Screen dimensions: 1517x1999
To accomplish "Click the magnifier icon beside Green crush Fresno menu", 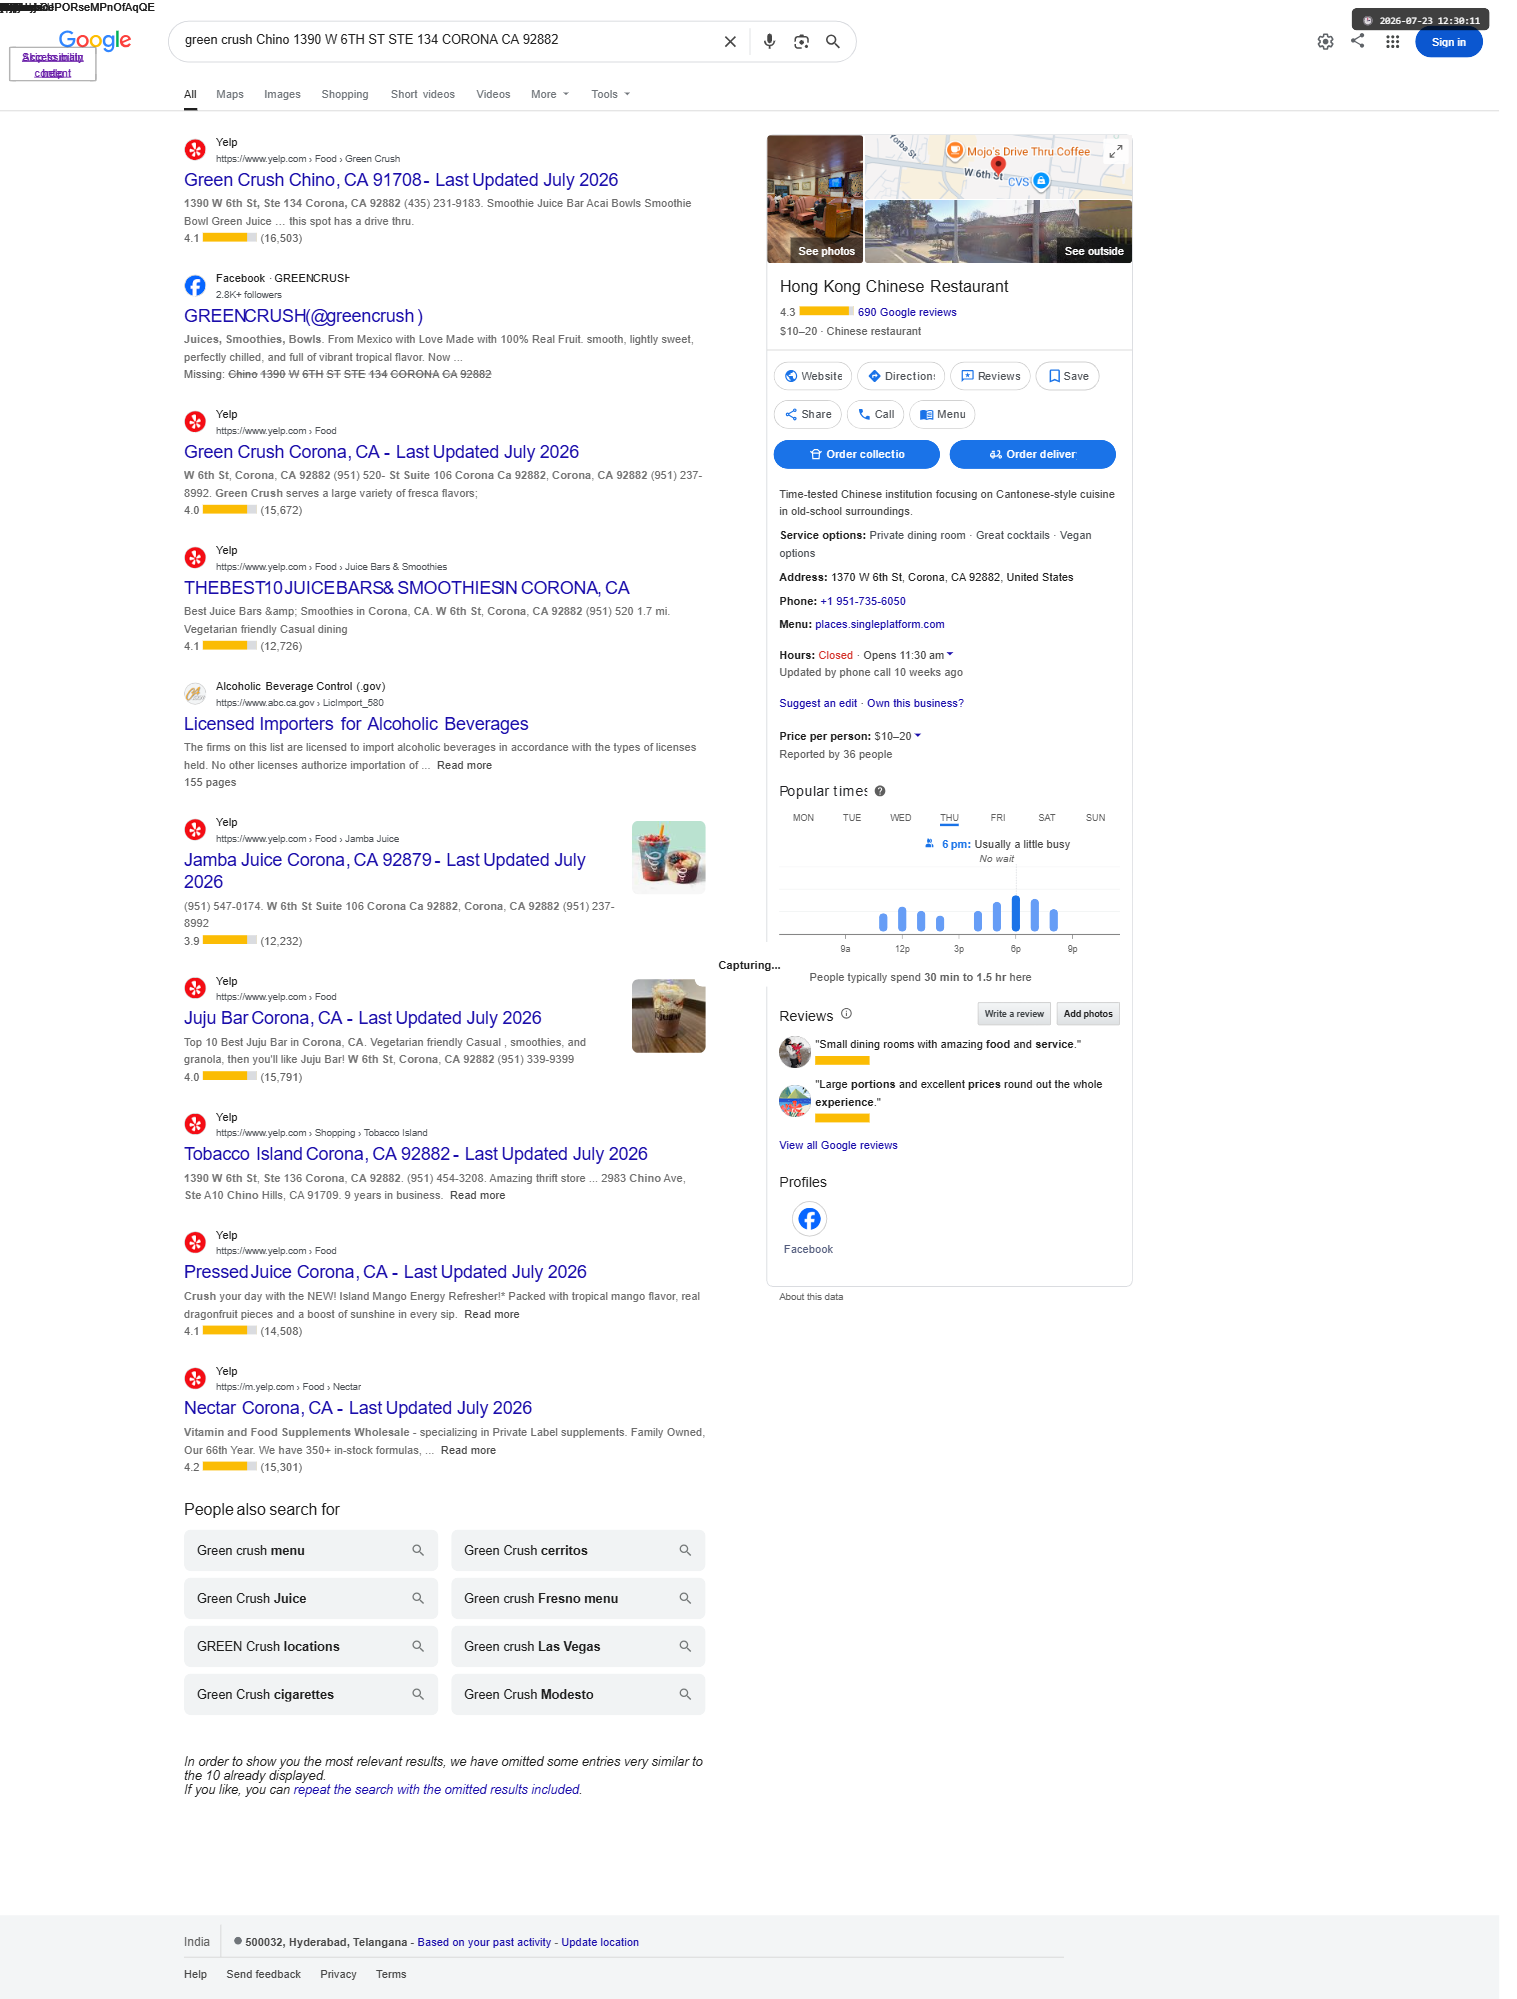I will 685,1598.
